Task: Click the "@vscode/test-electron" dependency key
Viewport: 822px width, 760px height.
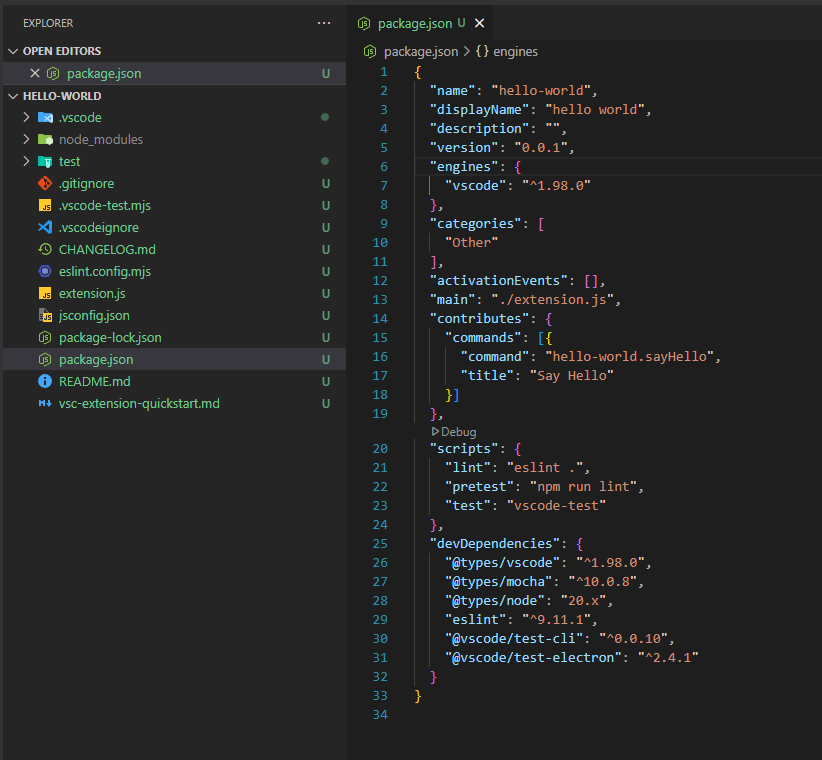Action: point(533,658)
